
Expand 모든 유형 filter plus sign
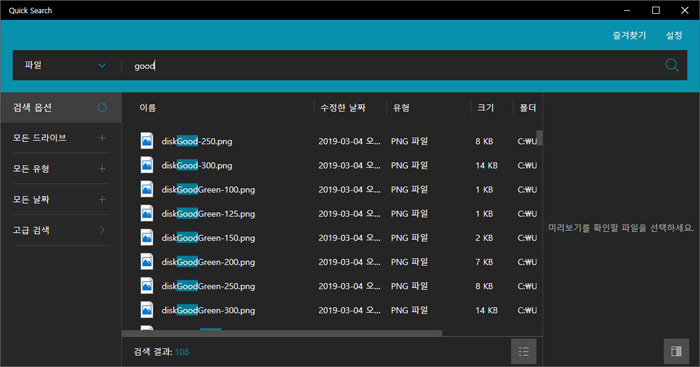[x=102, y=169]
